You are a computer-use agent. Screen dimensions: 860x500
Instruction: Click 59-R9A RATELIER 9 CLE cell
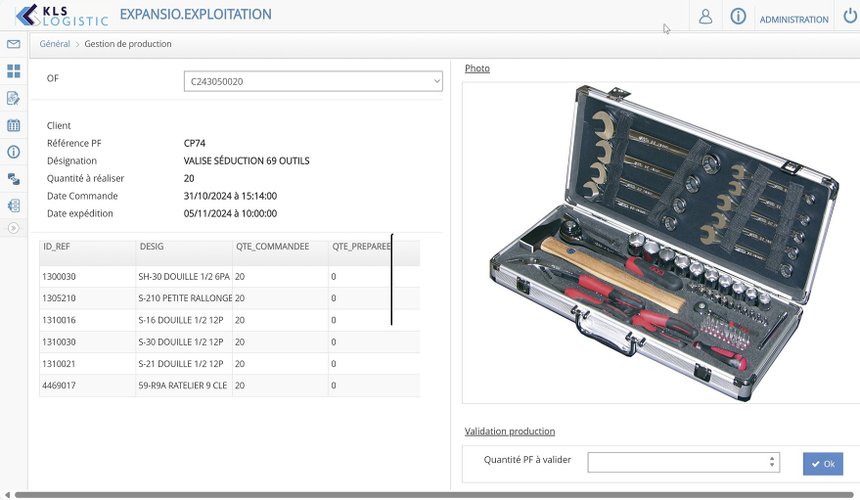pos(184,386)
